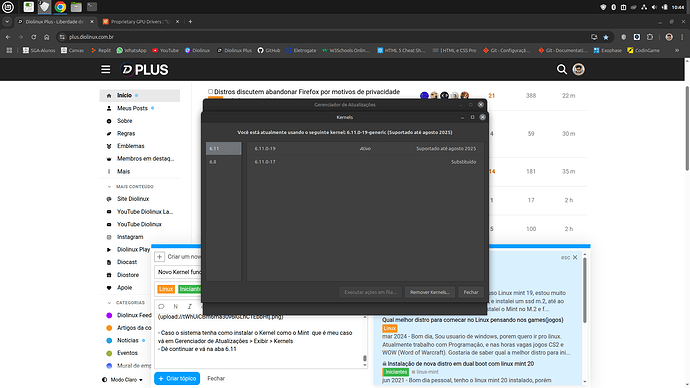690x388 pixels.
Task: Click the forum search magnifier icon
Action: [562, 70]
